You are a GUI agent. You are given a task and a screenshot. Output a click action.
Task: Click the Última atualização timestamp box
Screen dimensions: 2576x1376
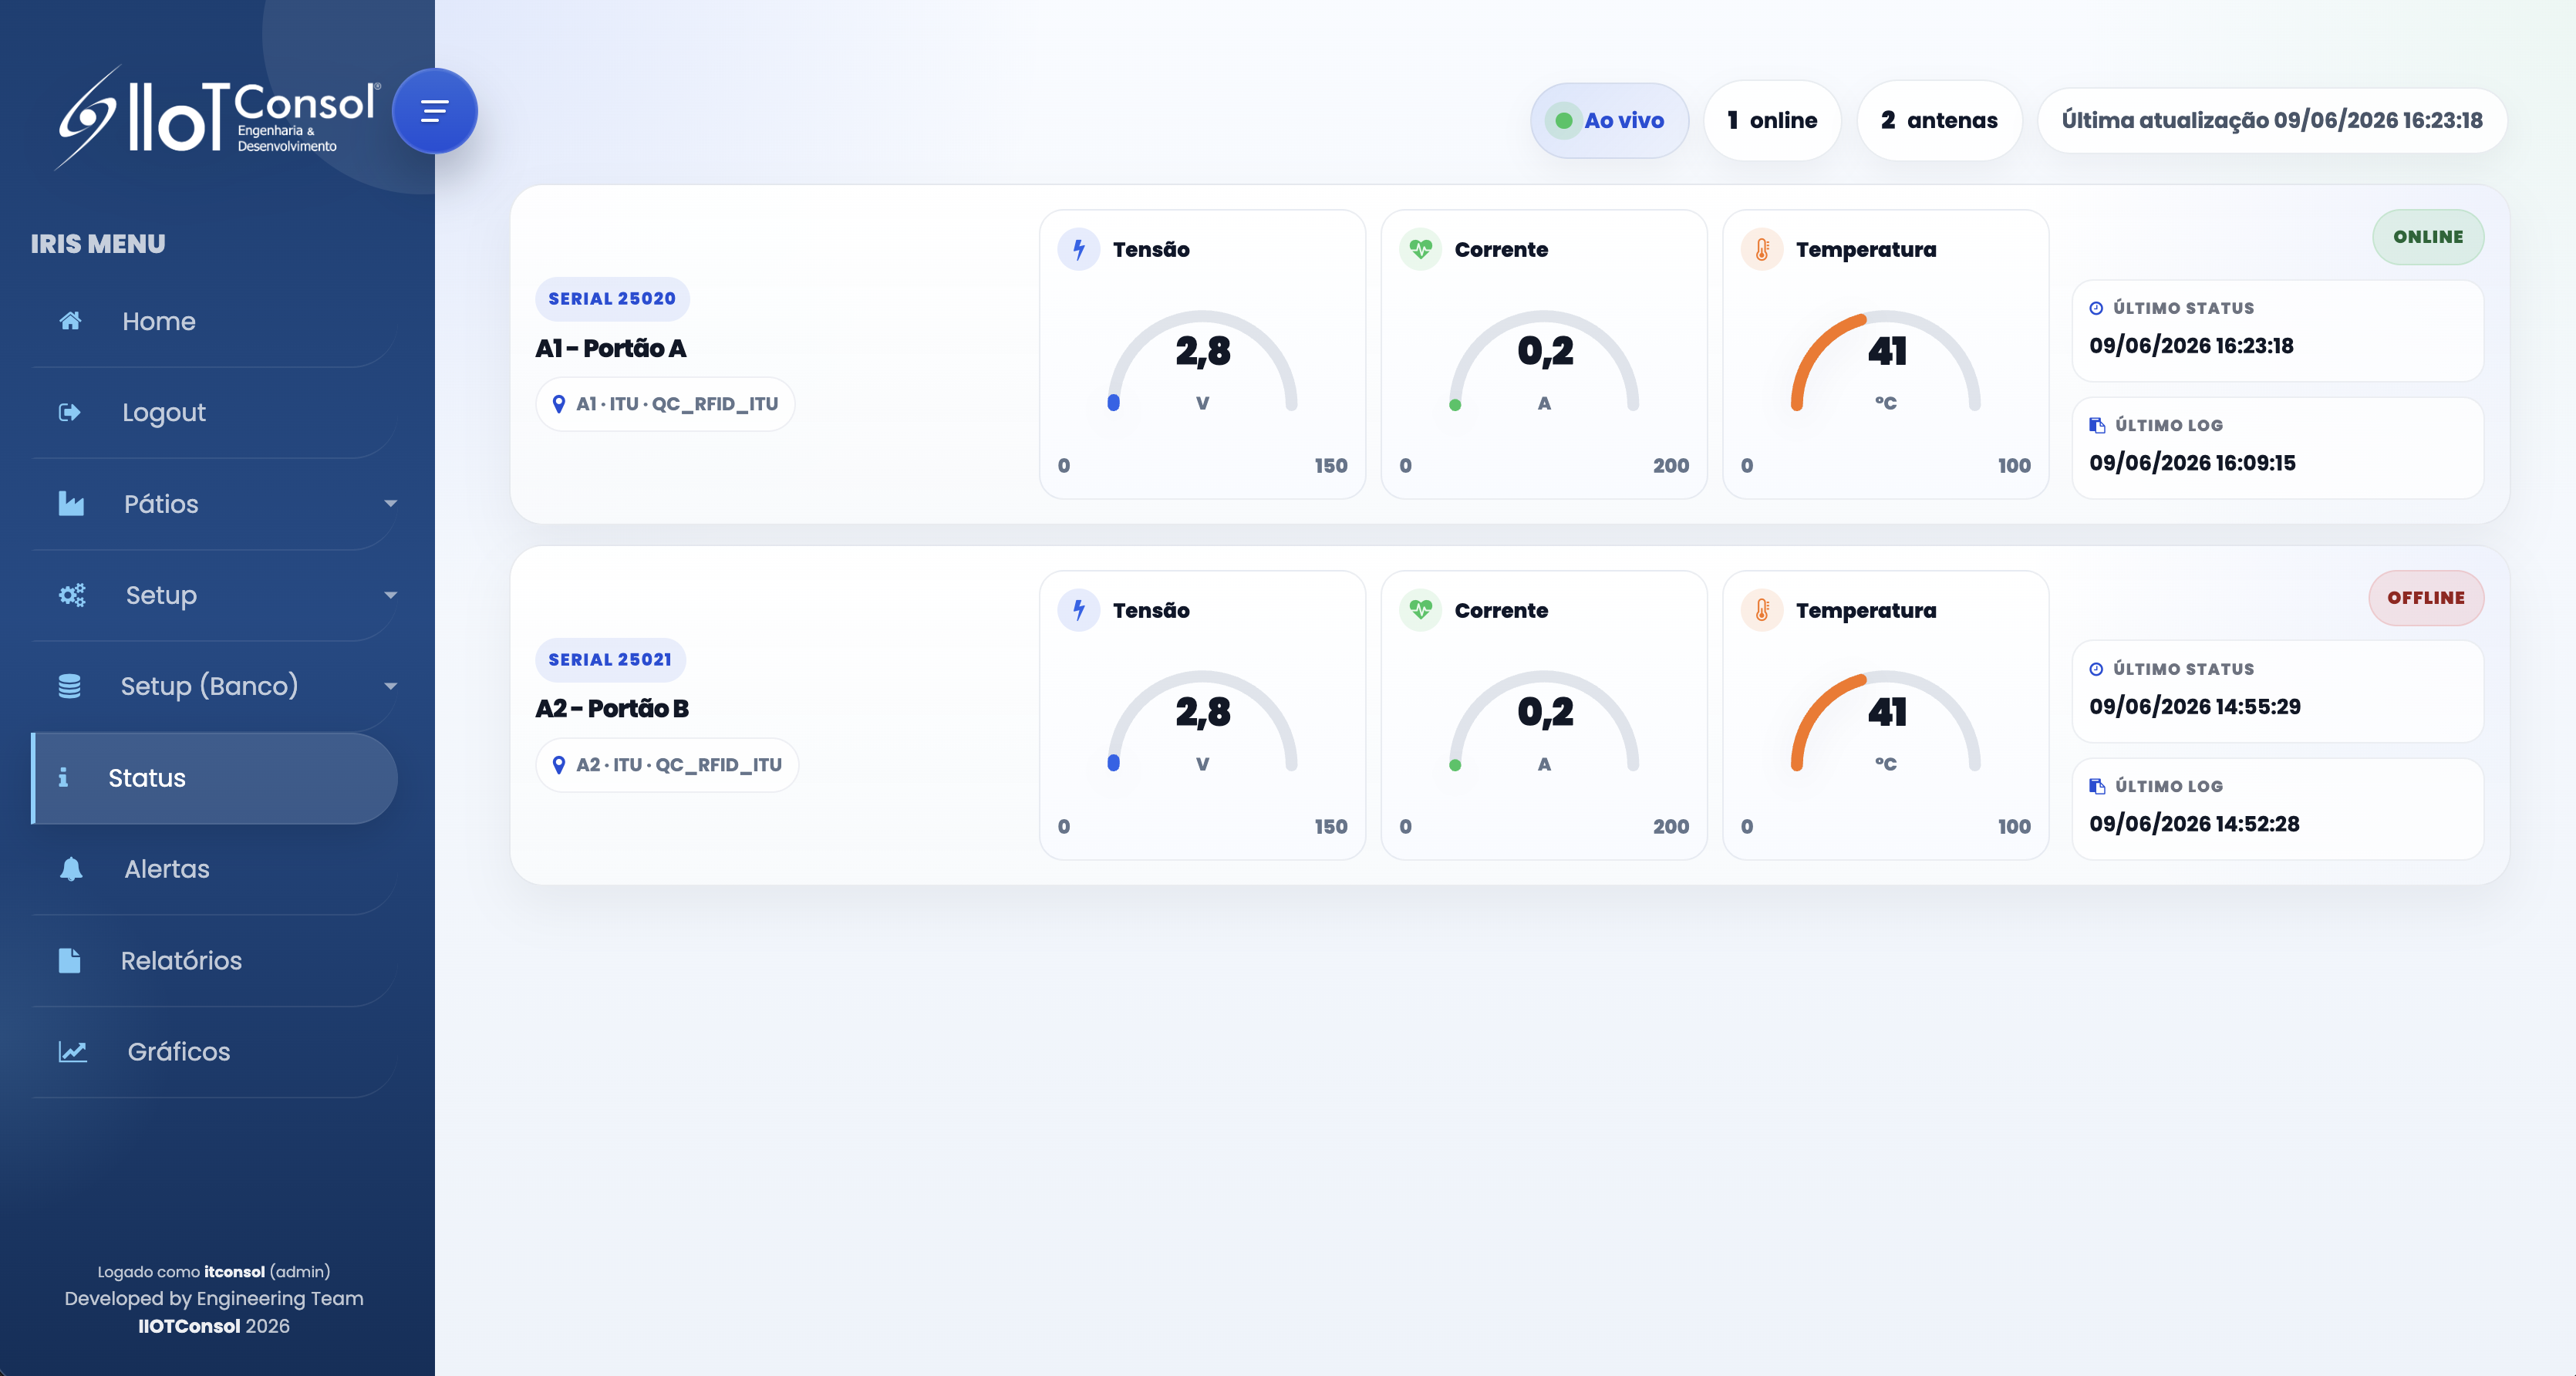click(2272, 120)
